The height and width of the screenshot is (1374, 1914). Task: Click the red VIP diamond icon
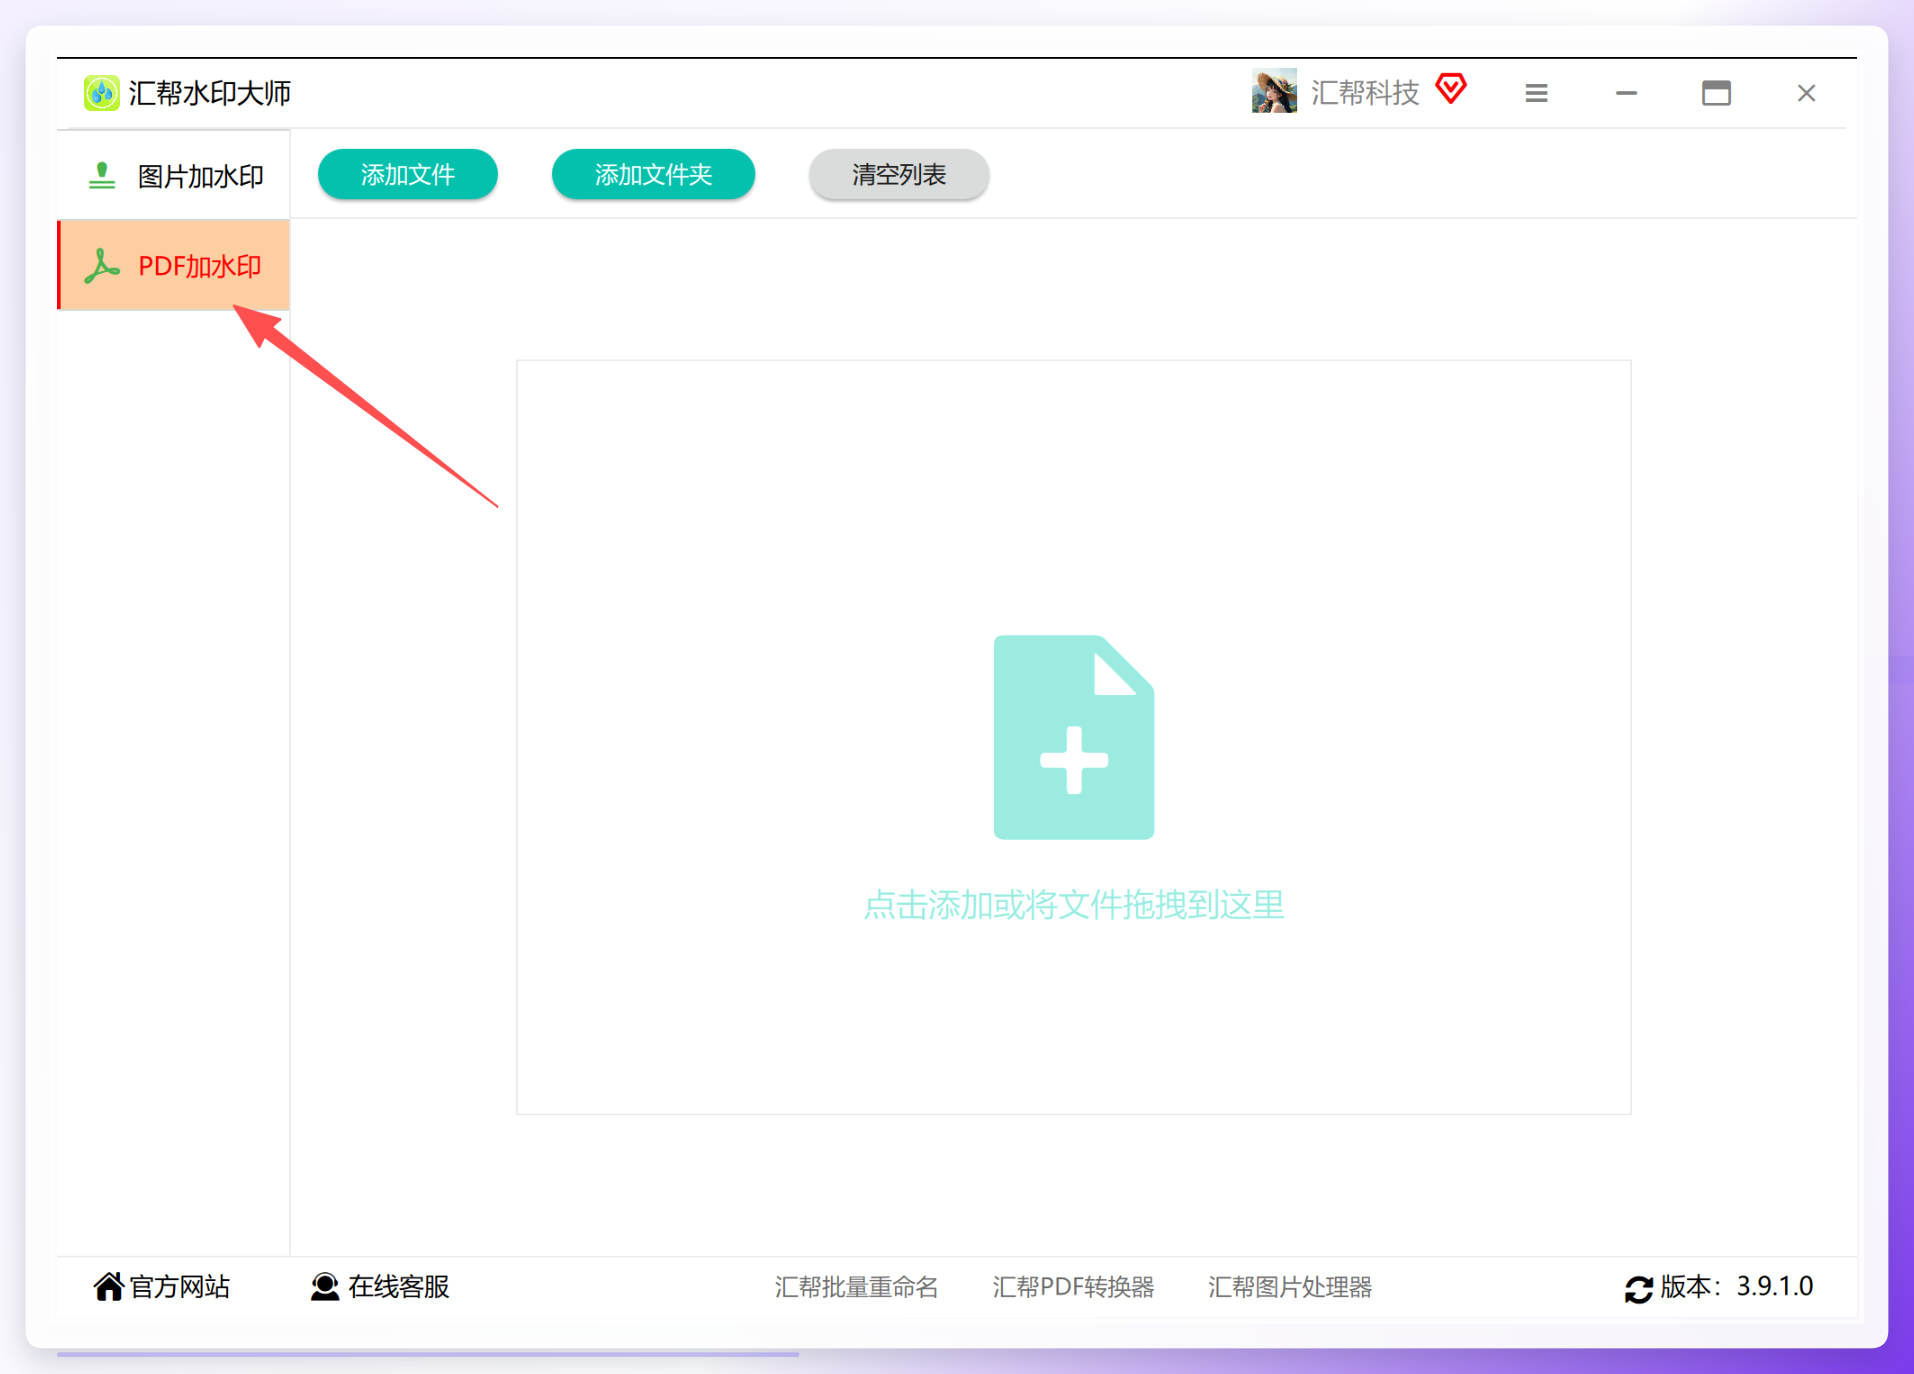[1451, 89]
